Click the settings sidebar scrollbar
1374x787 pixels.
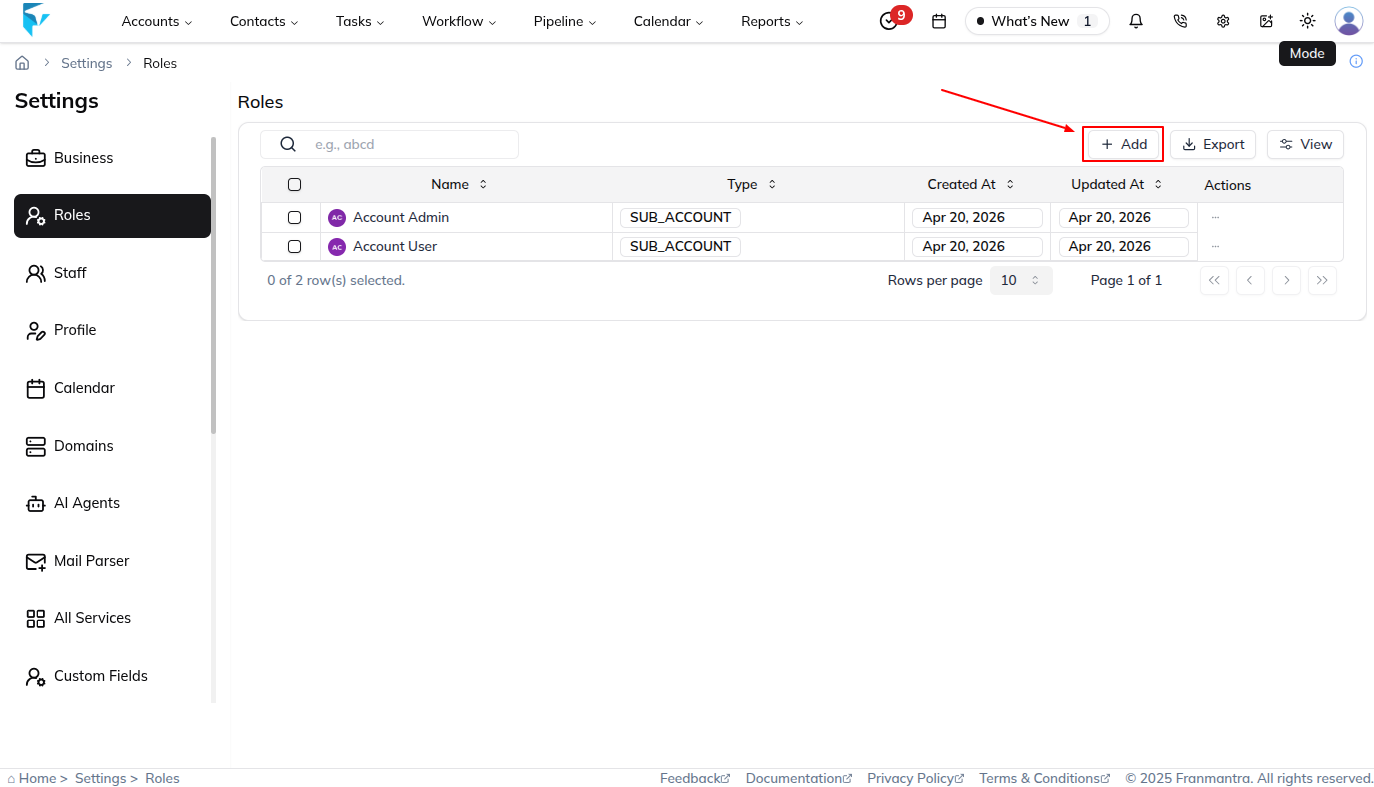click(213, 285)
